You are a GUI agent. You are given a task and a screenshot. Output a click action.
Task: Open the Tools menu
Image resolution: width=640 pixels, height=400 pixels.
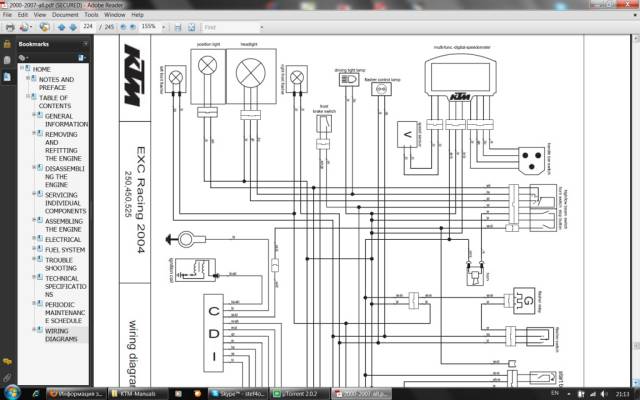91,15
